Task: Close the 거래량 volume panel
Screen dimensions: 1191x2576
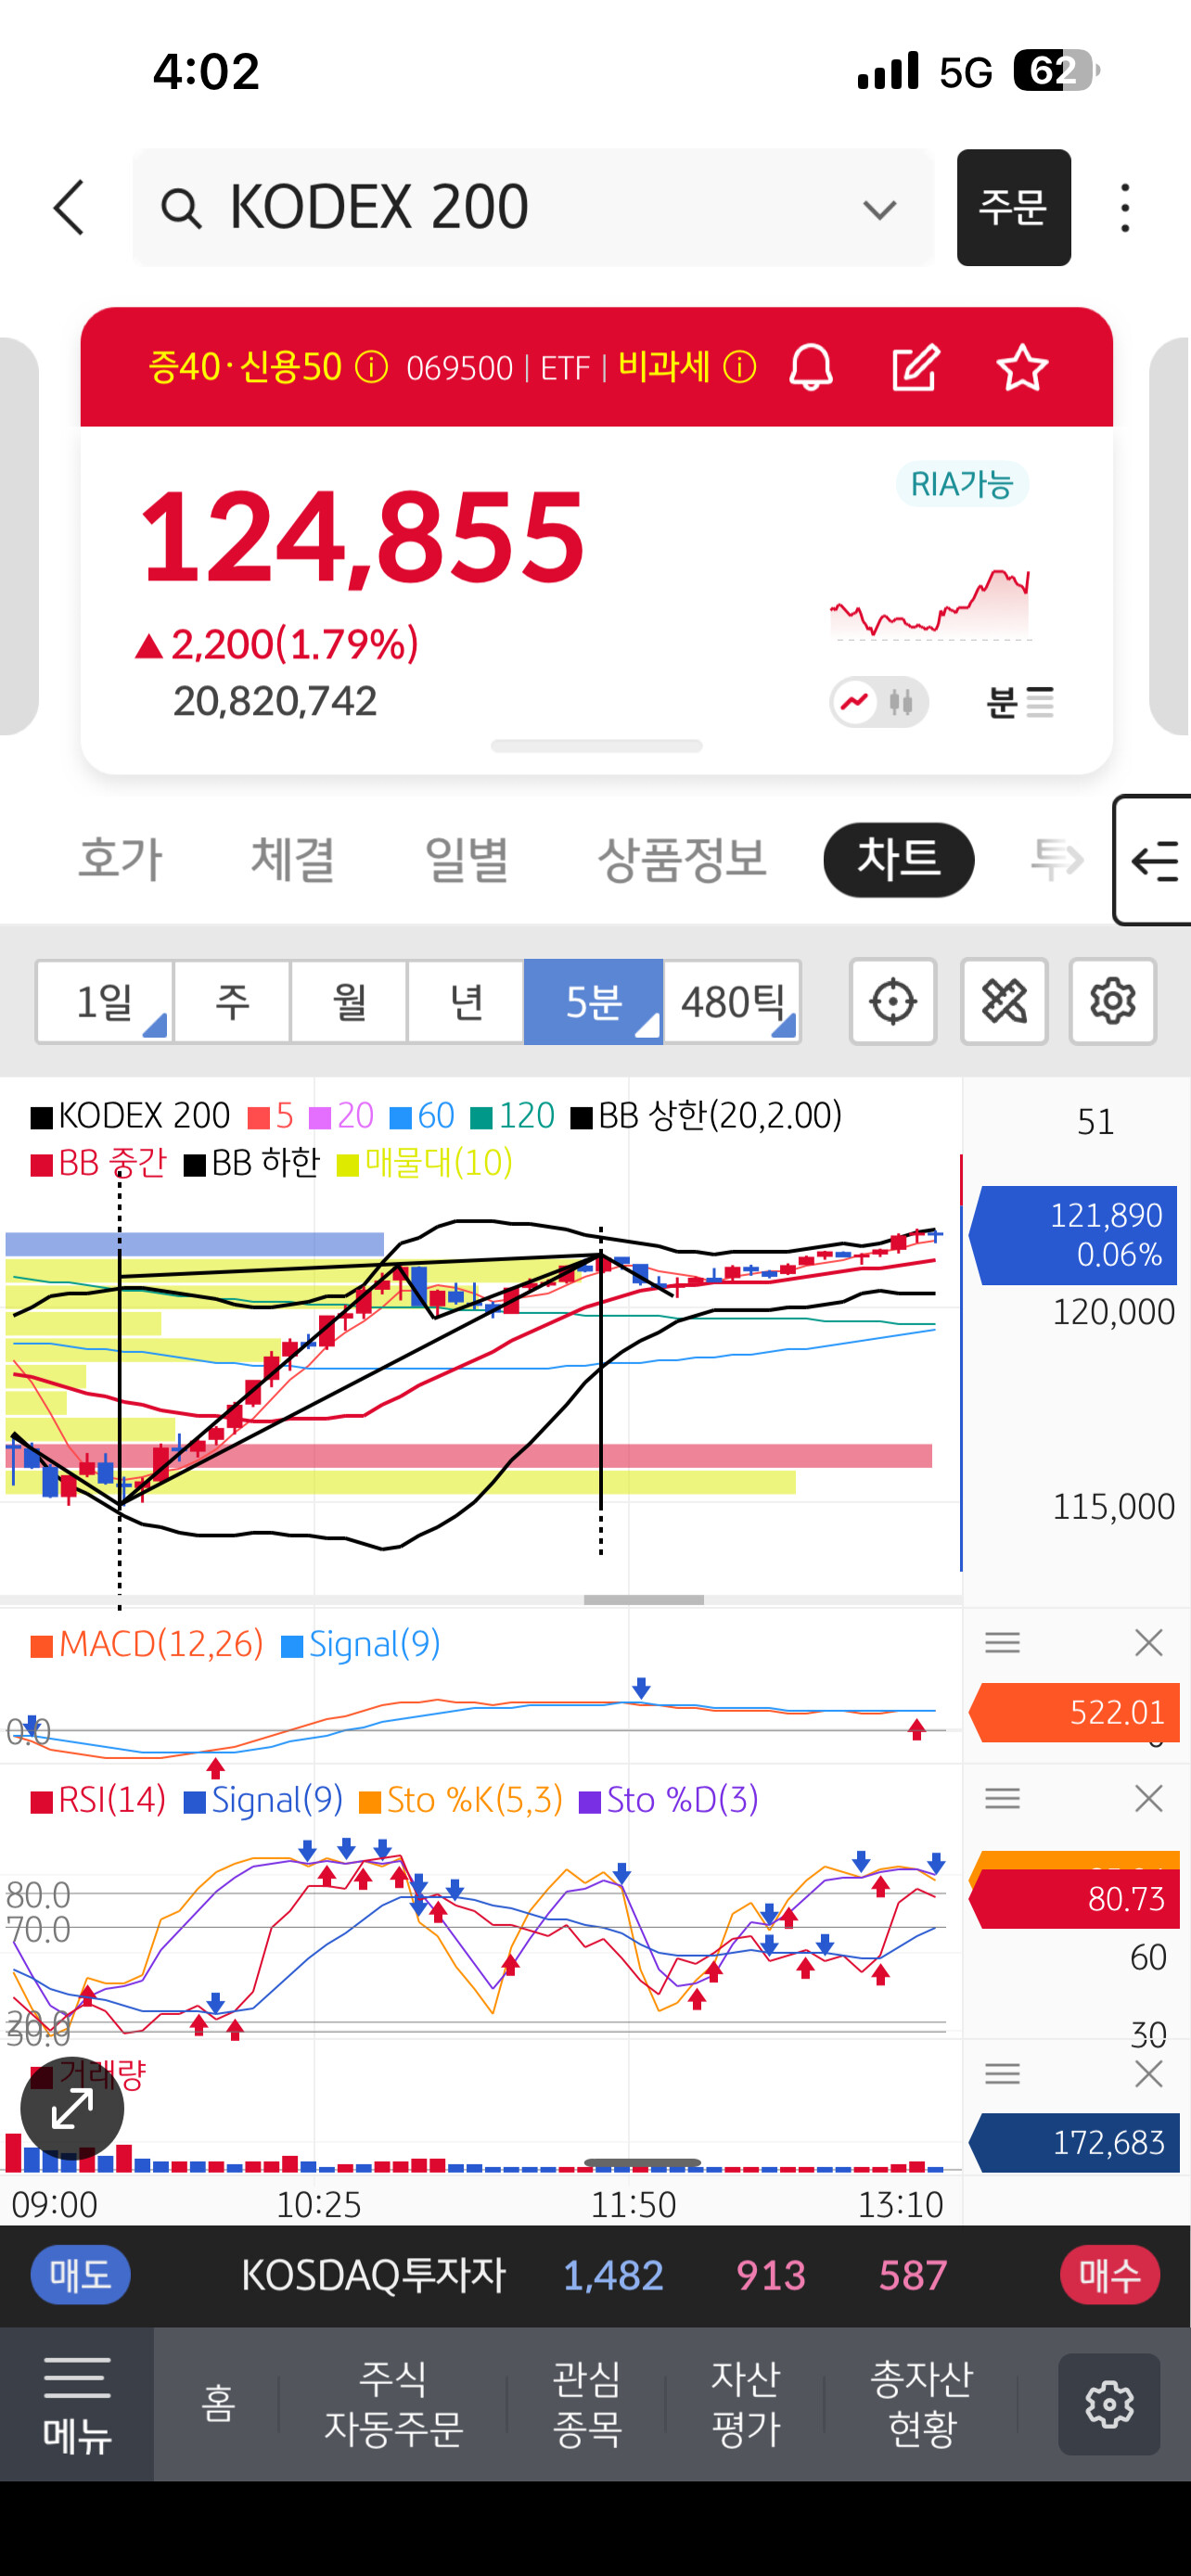Action: pyautogui.click(x=1149, y=2073)
